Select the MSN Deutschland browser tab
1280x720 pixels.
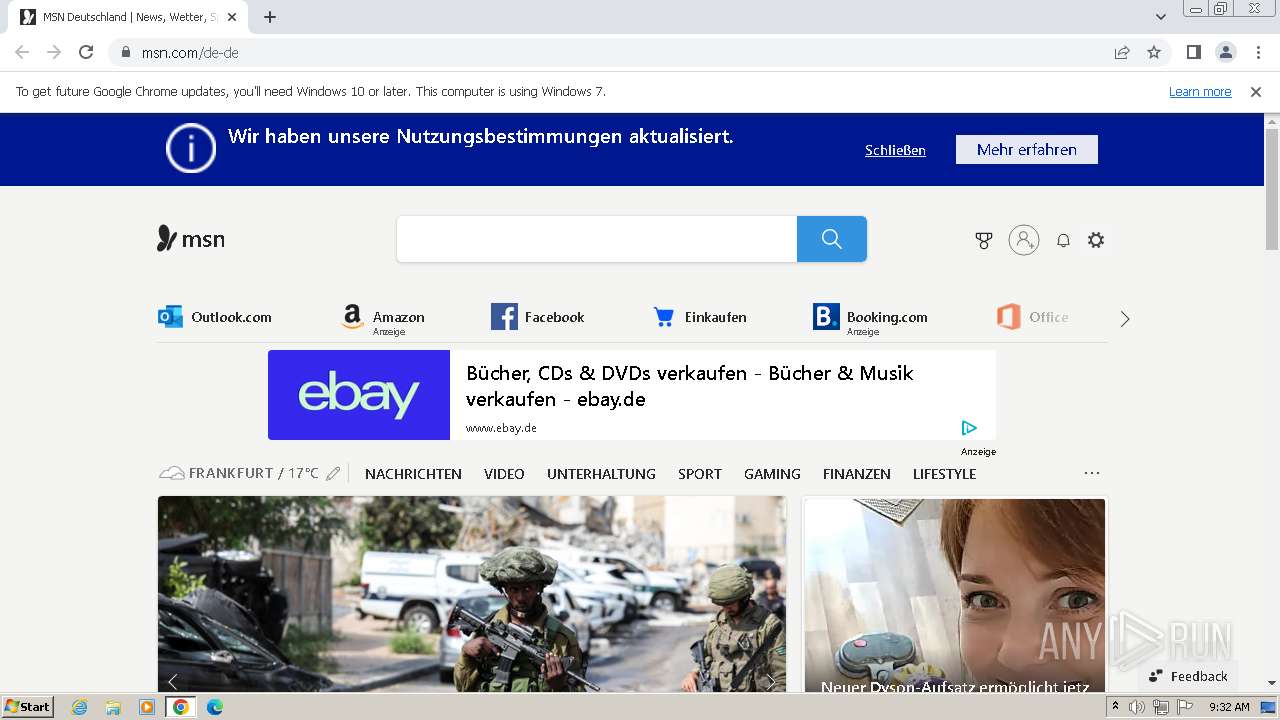coord(130,17)
